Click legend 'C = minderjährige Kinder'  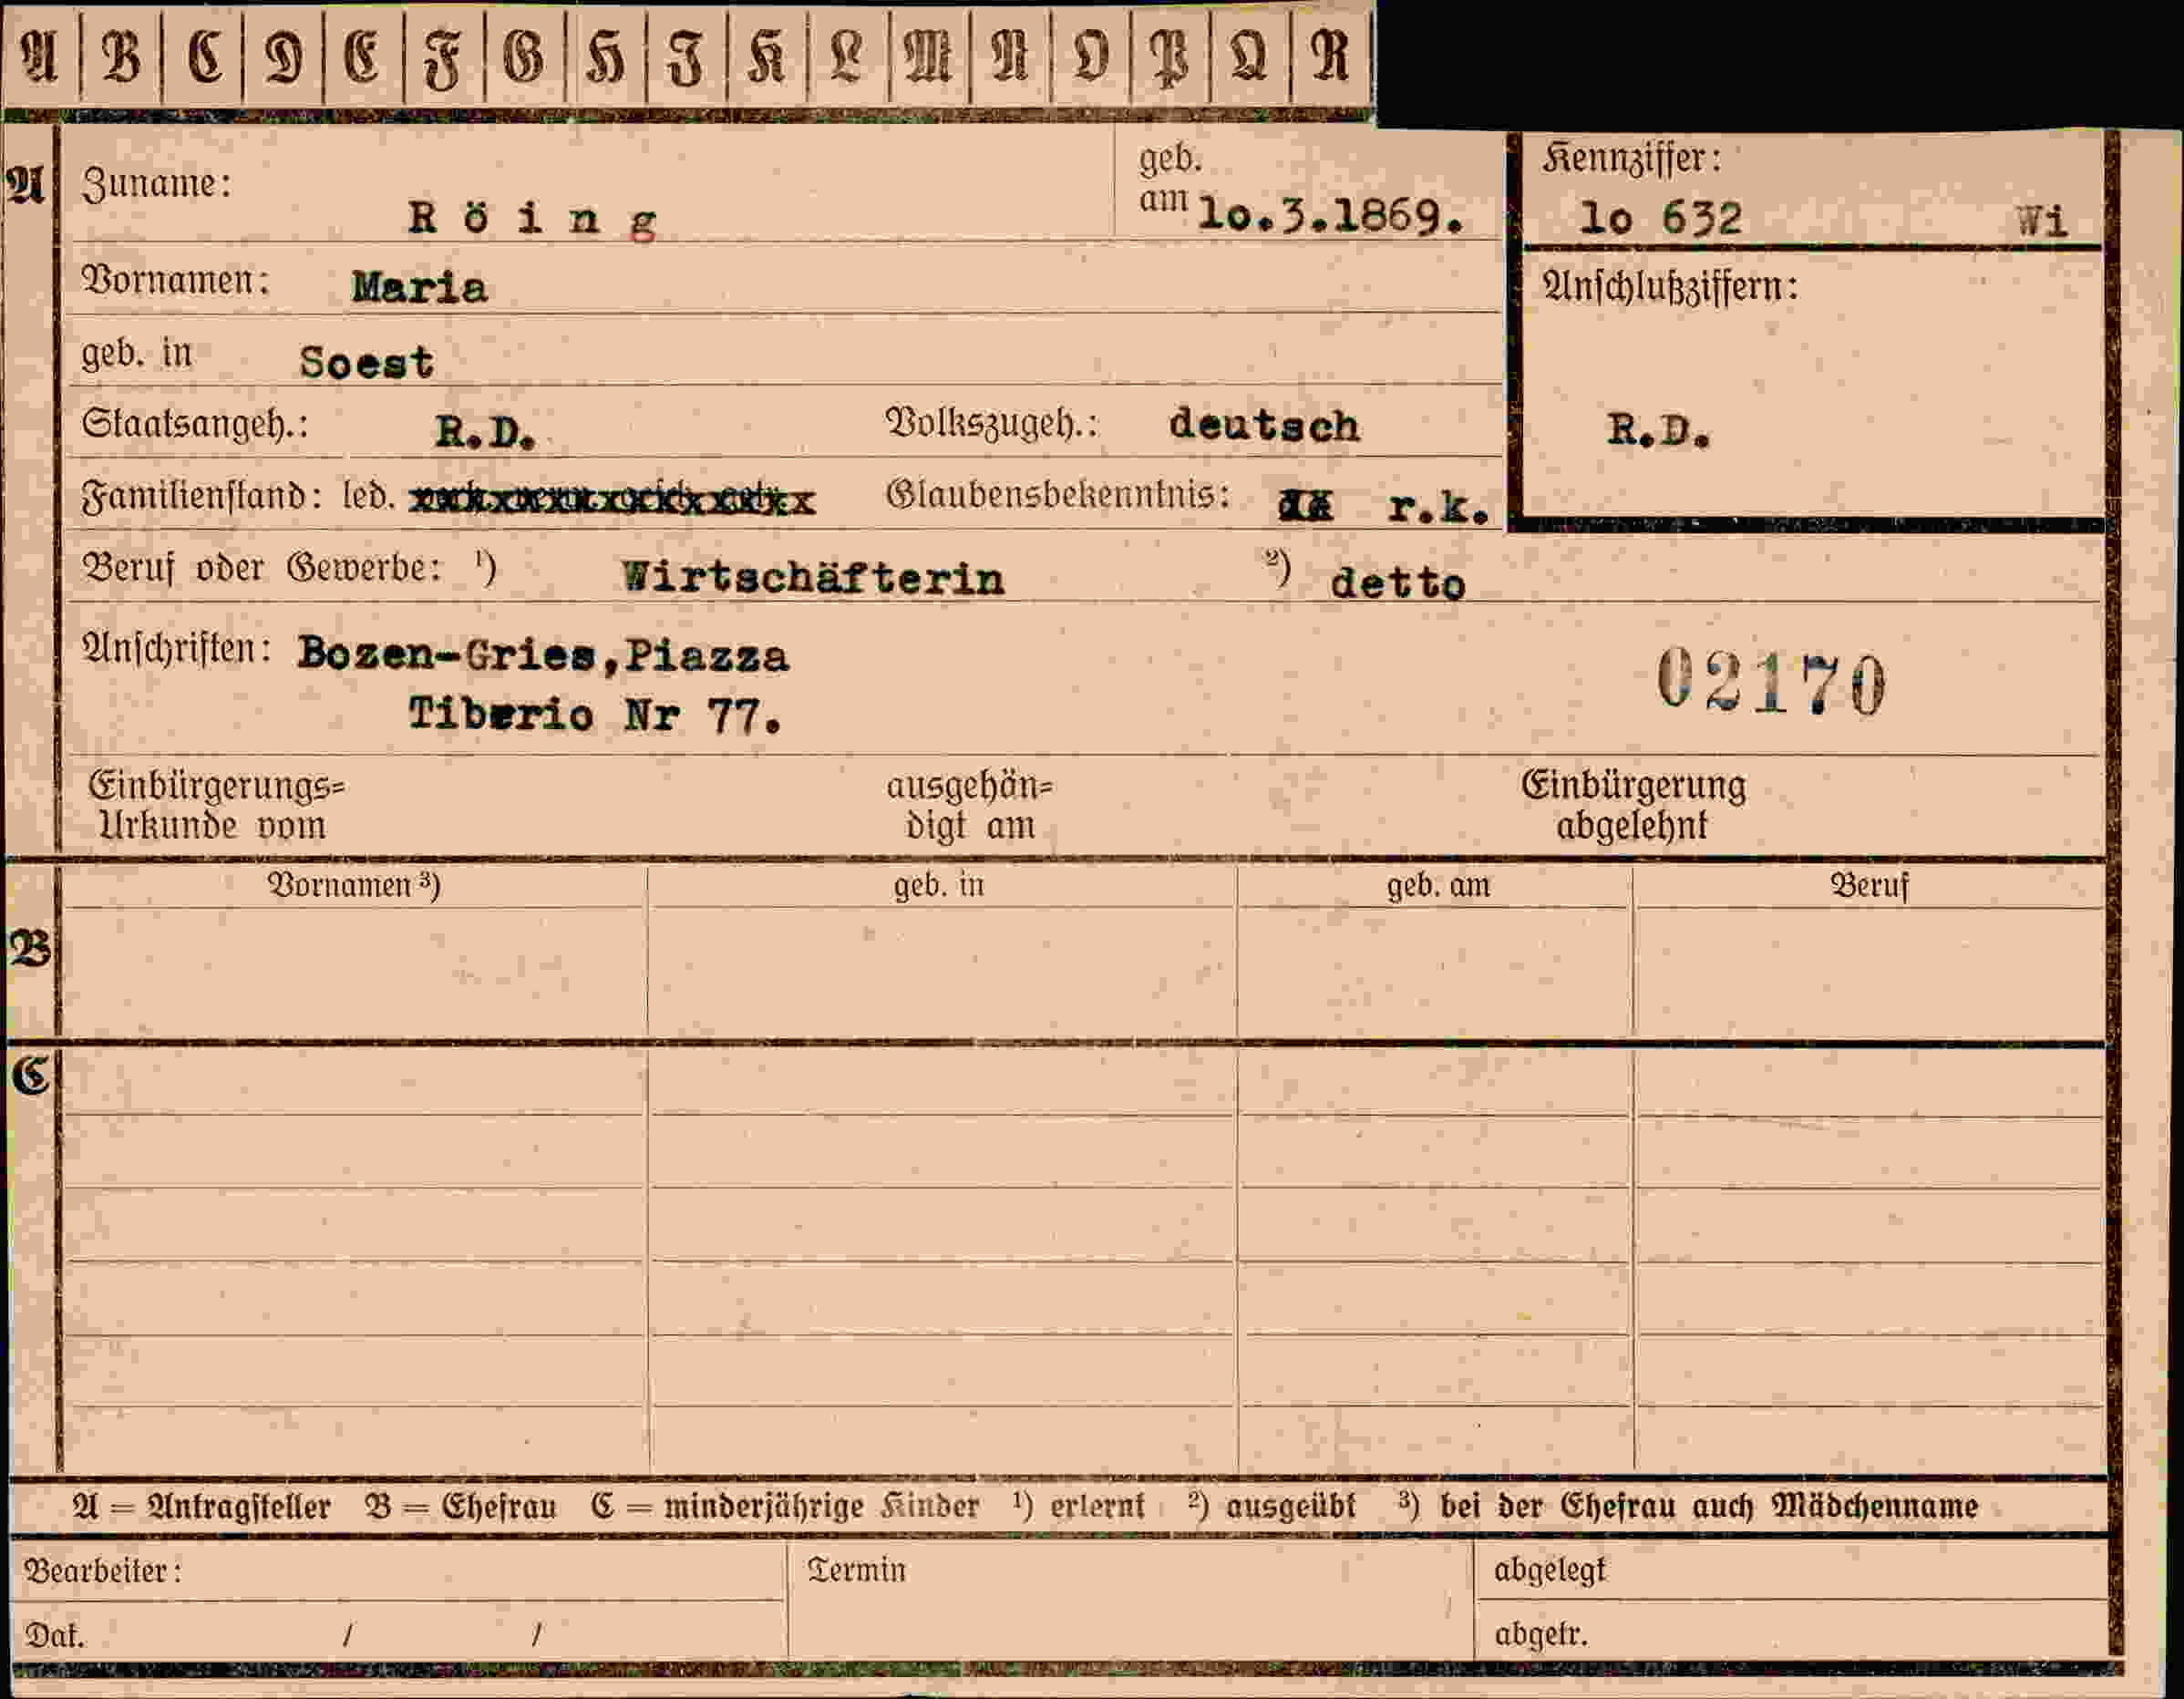(x=785, y=1506)
